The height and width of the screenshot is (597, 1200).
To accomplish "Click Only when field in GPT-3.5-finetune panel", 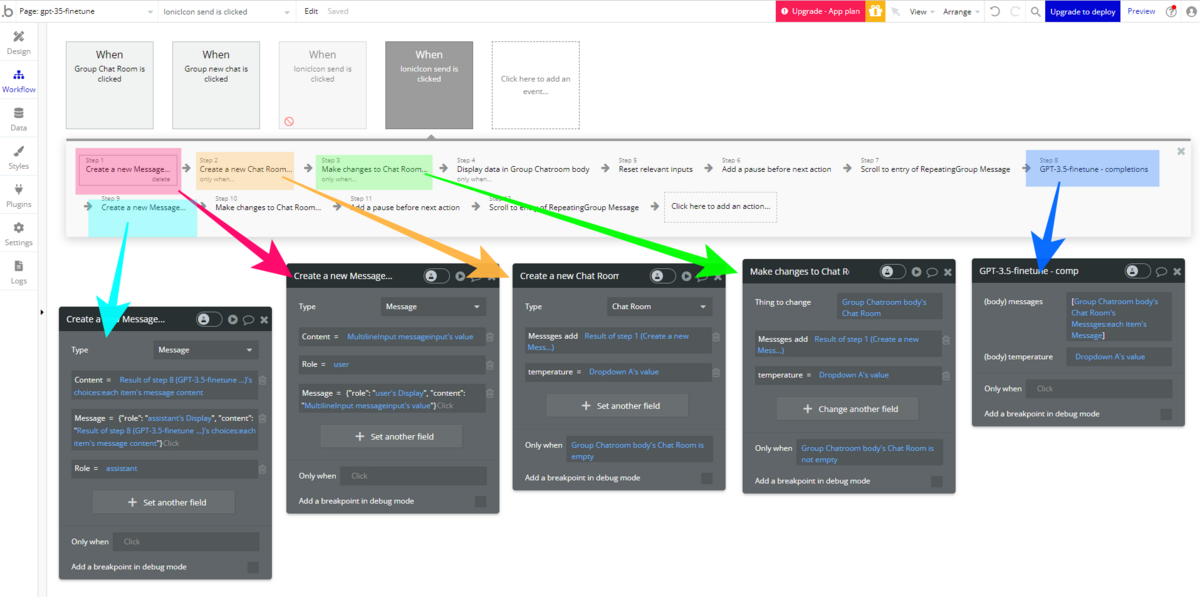I will [1101, 388].
